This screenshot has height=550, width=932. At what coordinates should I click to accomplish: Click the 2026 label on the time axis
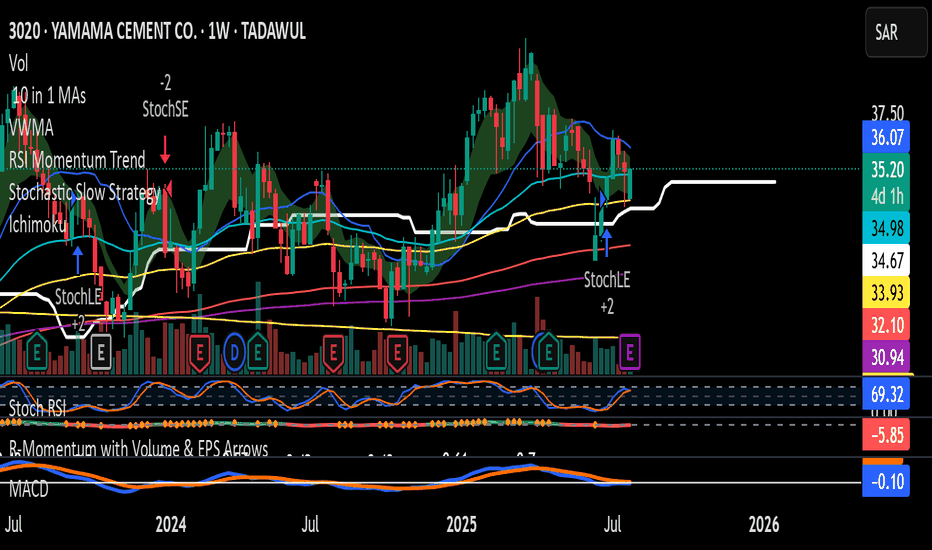click(x=763, y=524)
